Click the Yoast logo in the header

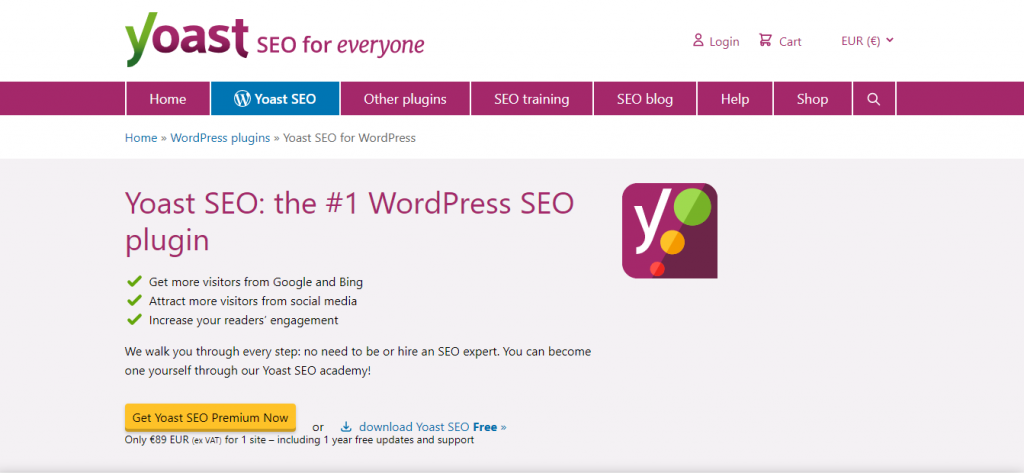click(x=187, y=39)
